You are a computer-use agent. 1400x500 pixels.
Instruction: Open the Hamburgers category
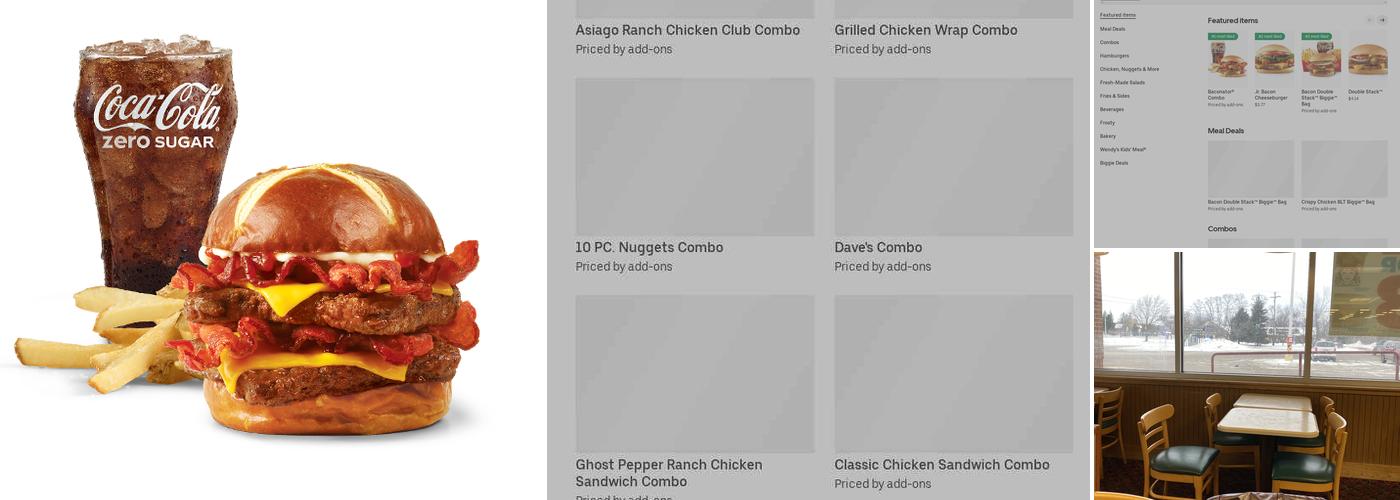coord(1114,56)
